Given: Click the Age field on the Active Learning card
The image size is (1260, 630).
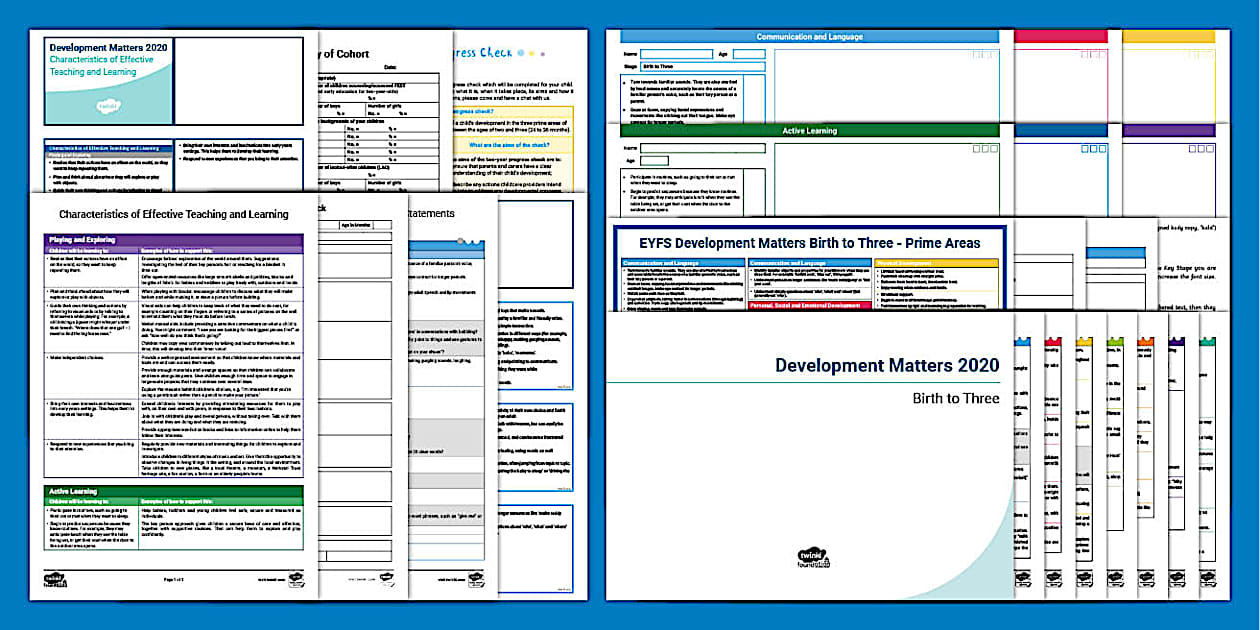Looking at the screenshot, I should (x=654, y=161).
